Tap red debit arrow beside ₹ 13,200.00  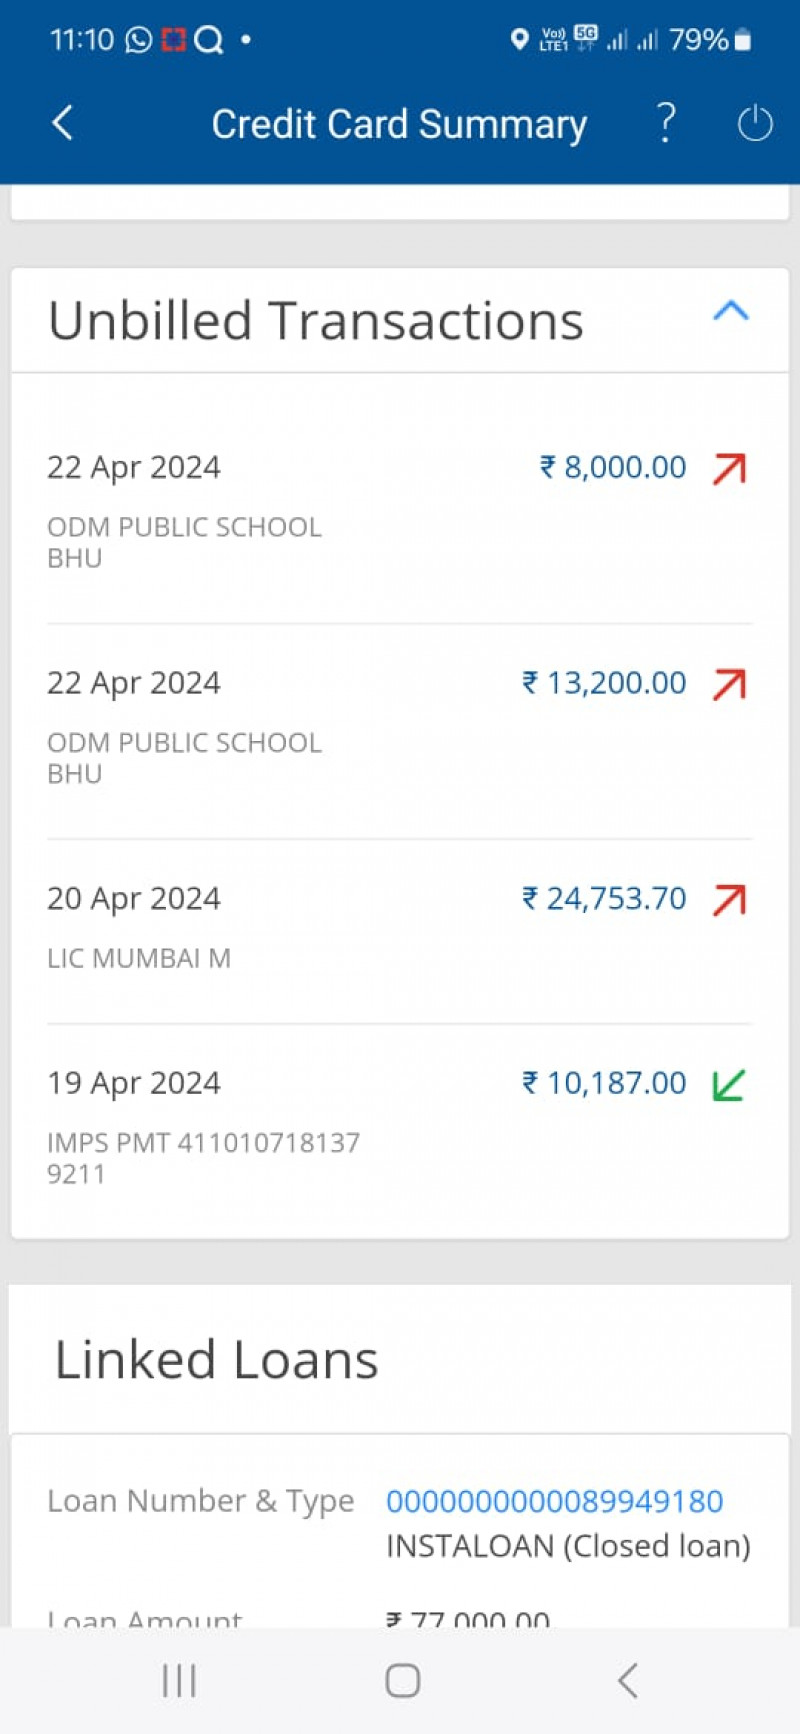click(730, 684)
